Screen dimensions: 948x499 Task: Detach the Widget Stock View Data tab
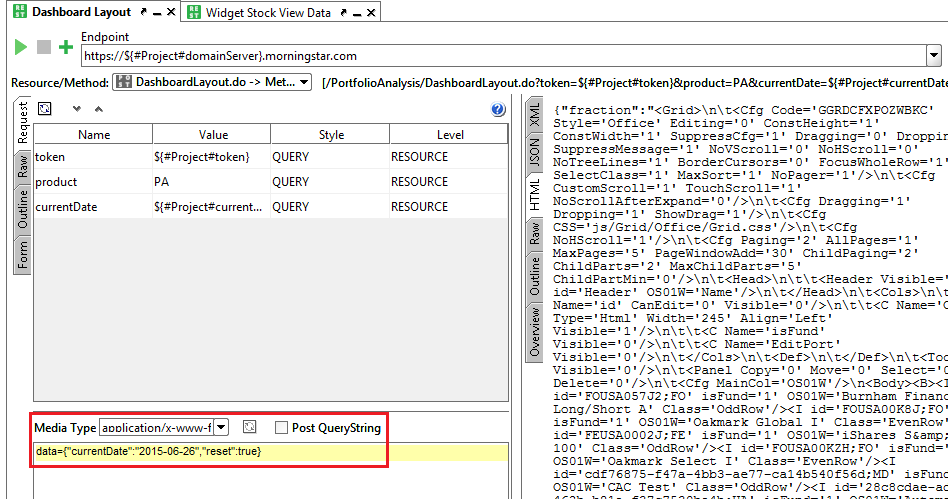coord(343,13)
